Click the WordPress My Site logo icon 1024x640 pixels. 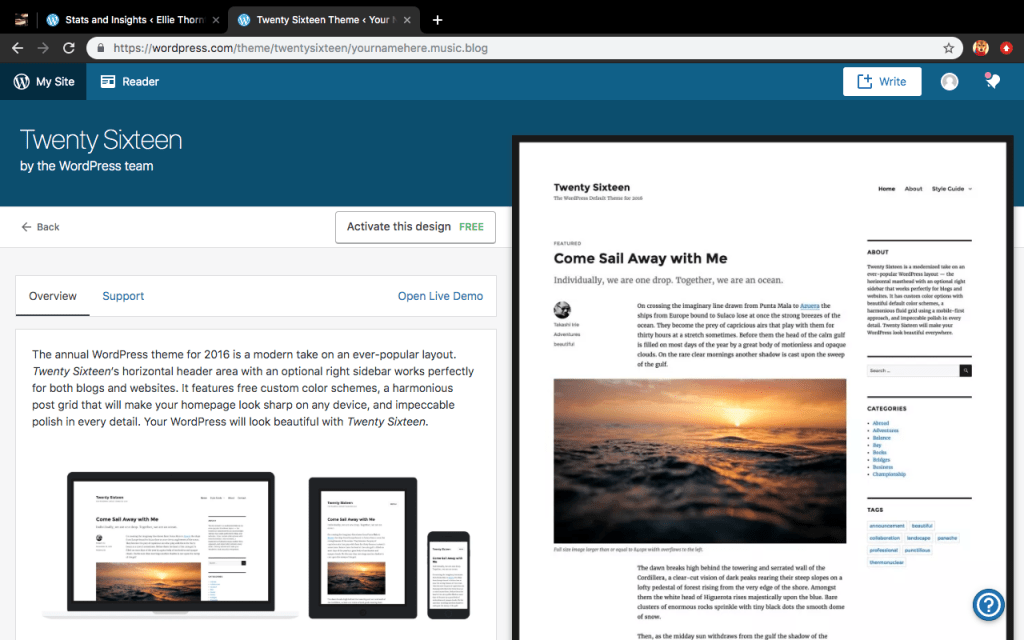21,82
